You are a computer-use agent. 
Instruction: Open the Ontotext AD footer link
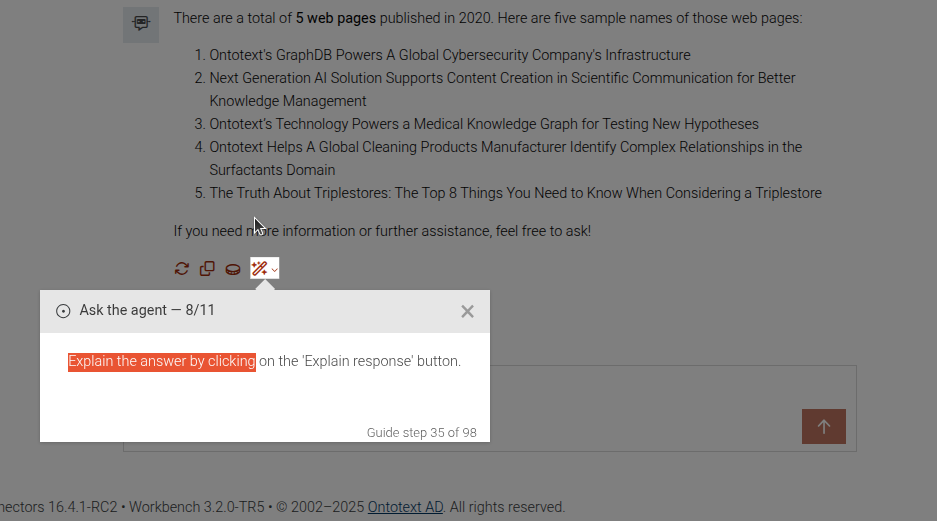click(405, 507)
